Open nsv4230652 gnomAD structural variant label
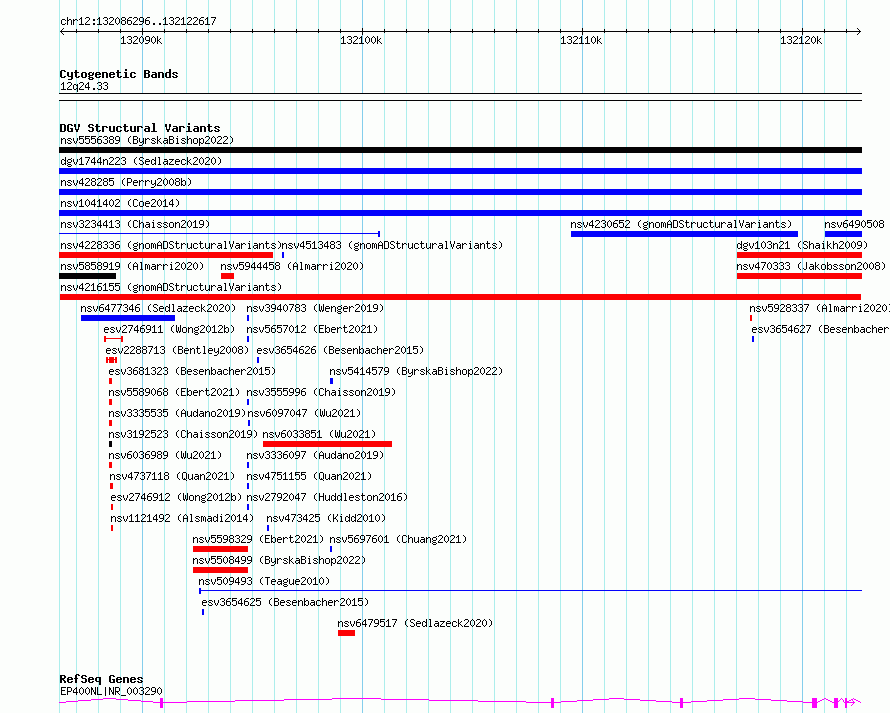 tap(681, 224)
